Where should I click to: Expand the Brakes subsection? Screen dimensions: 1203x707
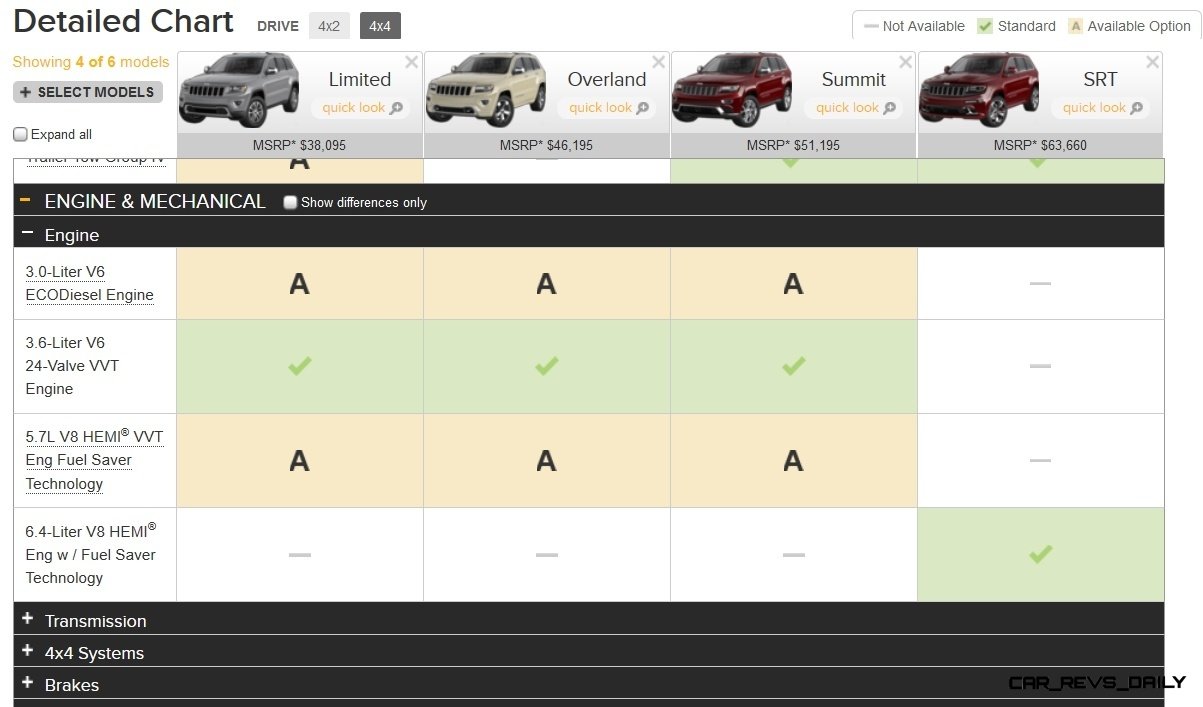tap(27, 684)
